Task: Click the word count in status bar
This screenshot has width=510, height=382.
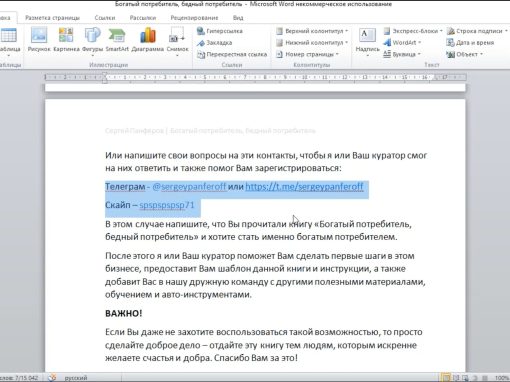Action: [x=19, y=378]
